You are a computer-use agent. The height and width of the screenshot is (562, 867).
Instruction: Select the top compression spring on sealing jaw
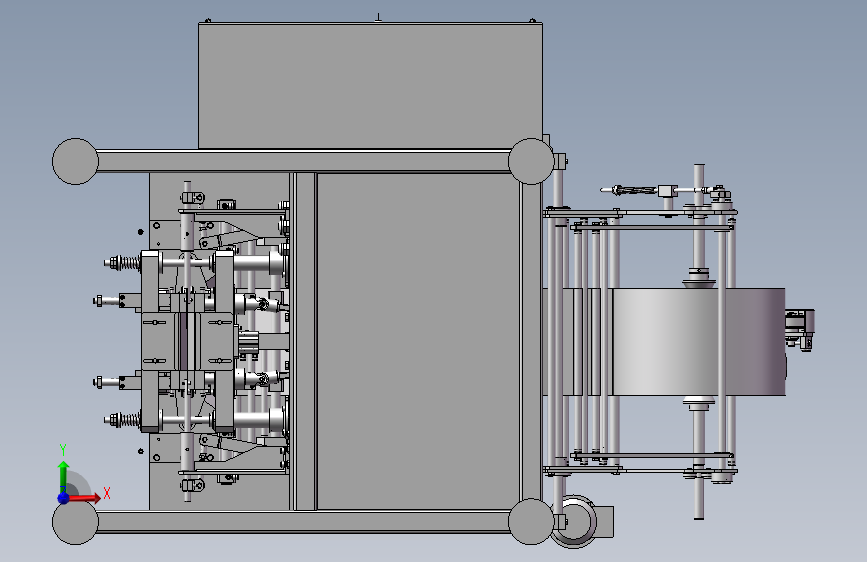(x=129, y=263)
